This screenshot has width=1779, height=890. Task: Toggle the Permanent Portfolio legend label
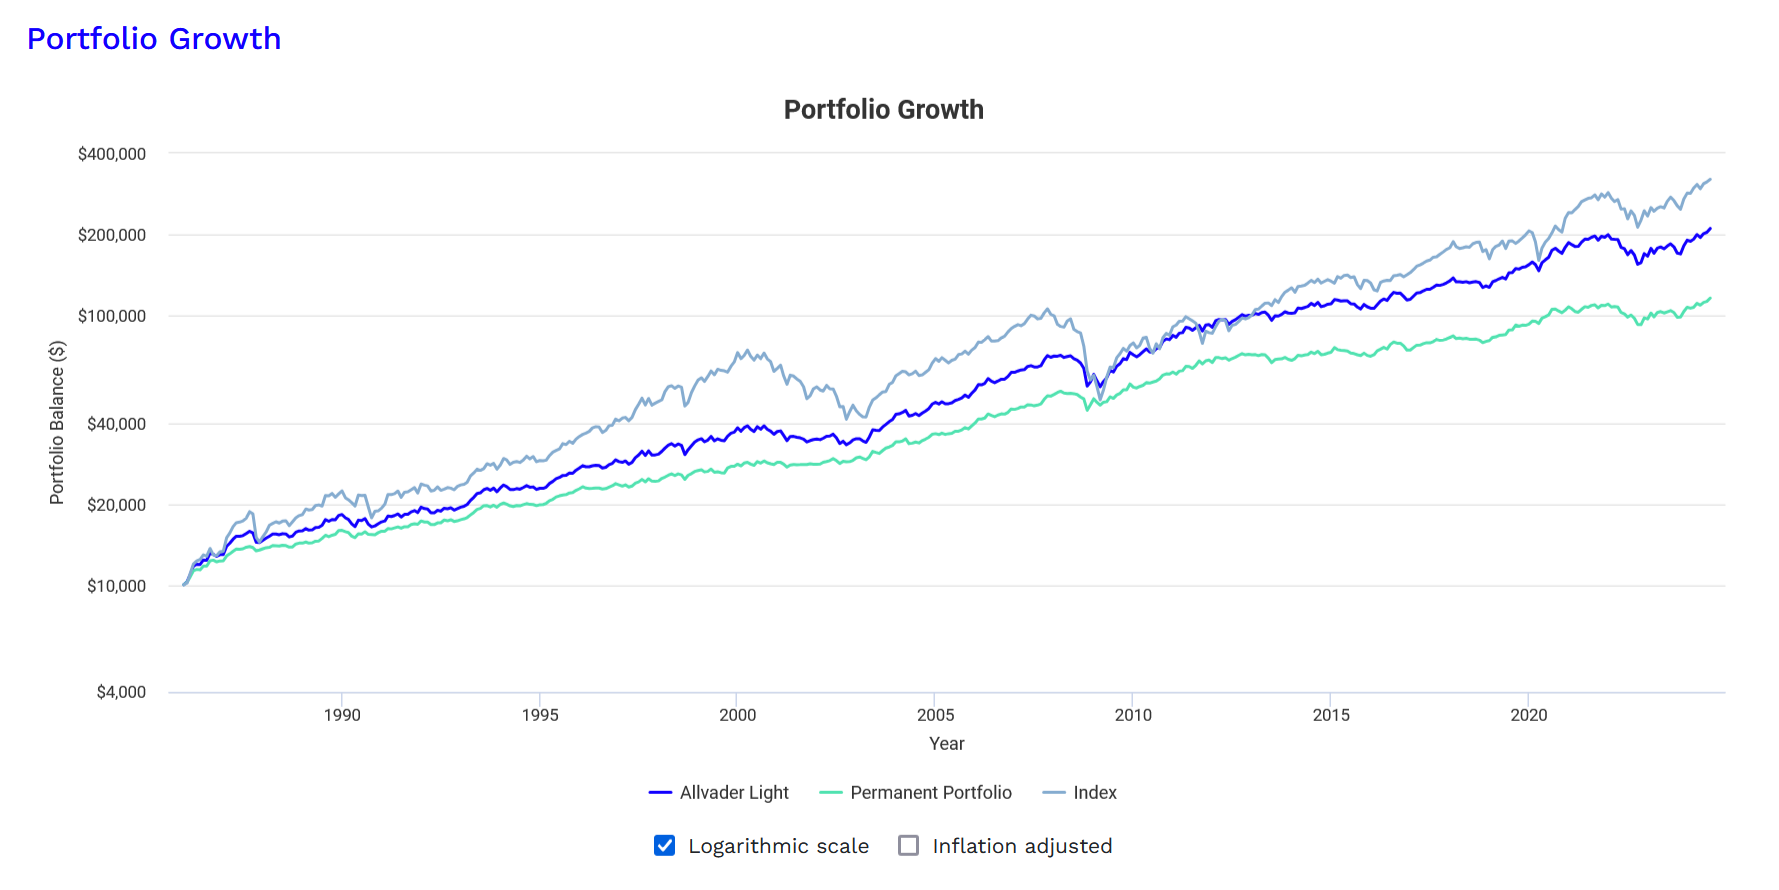tap(930, 793)
